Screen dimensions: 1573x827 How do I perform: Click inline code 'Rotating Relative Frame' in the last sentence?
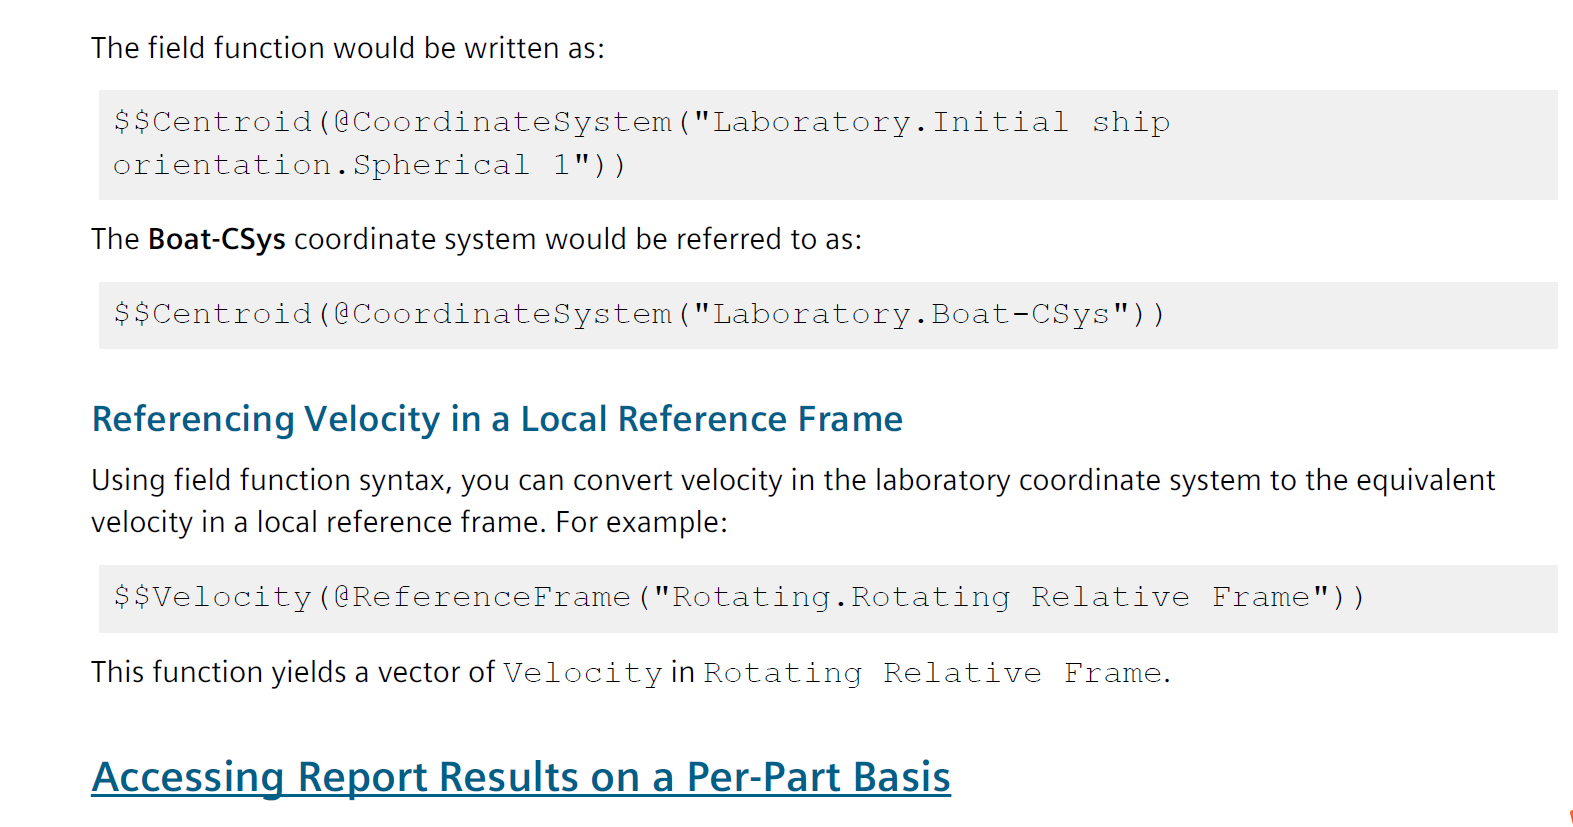pos(932,673)
